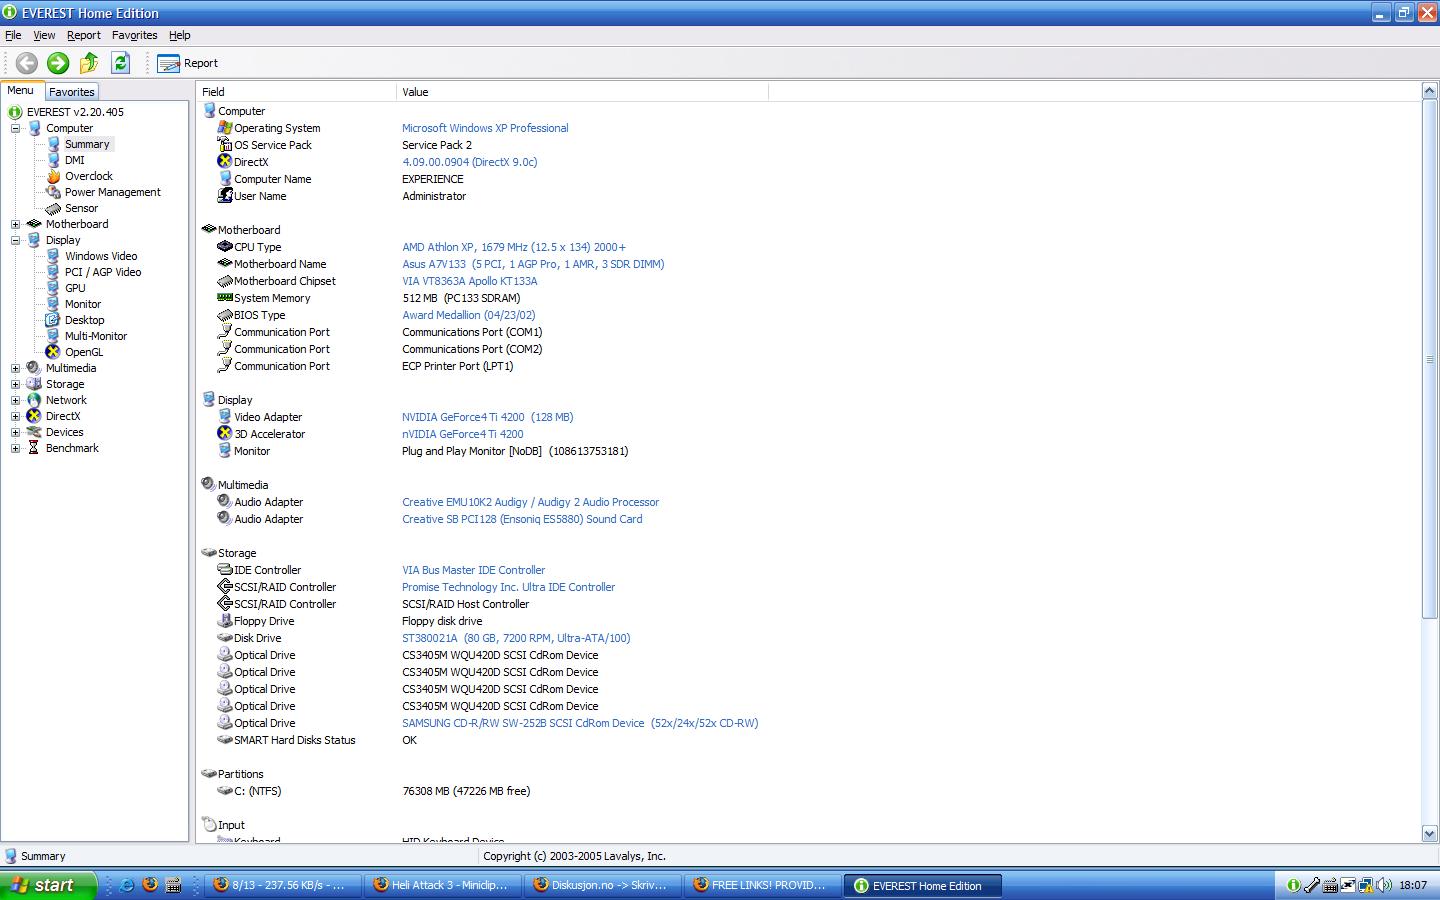Switch to the Favorites tab
This screenshot has height=900, width=1440.
point(72,91)
